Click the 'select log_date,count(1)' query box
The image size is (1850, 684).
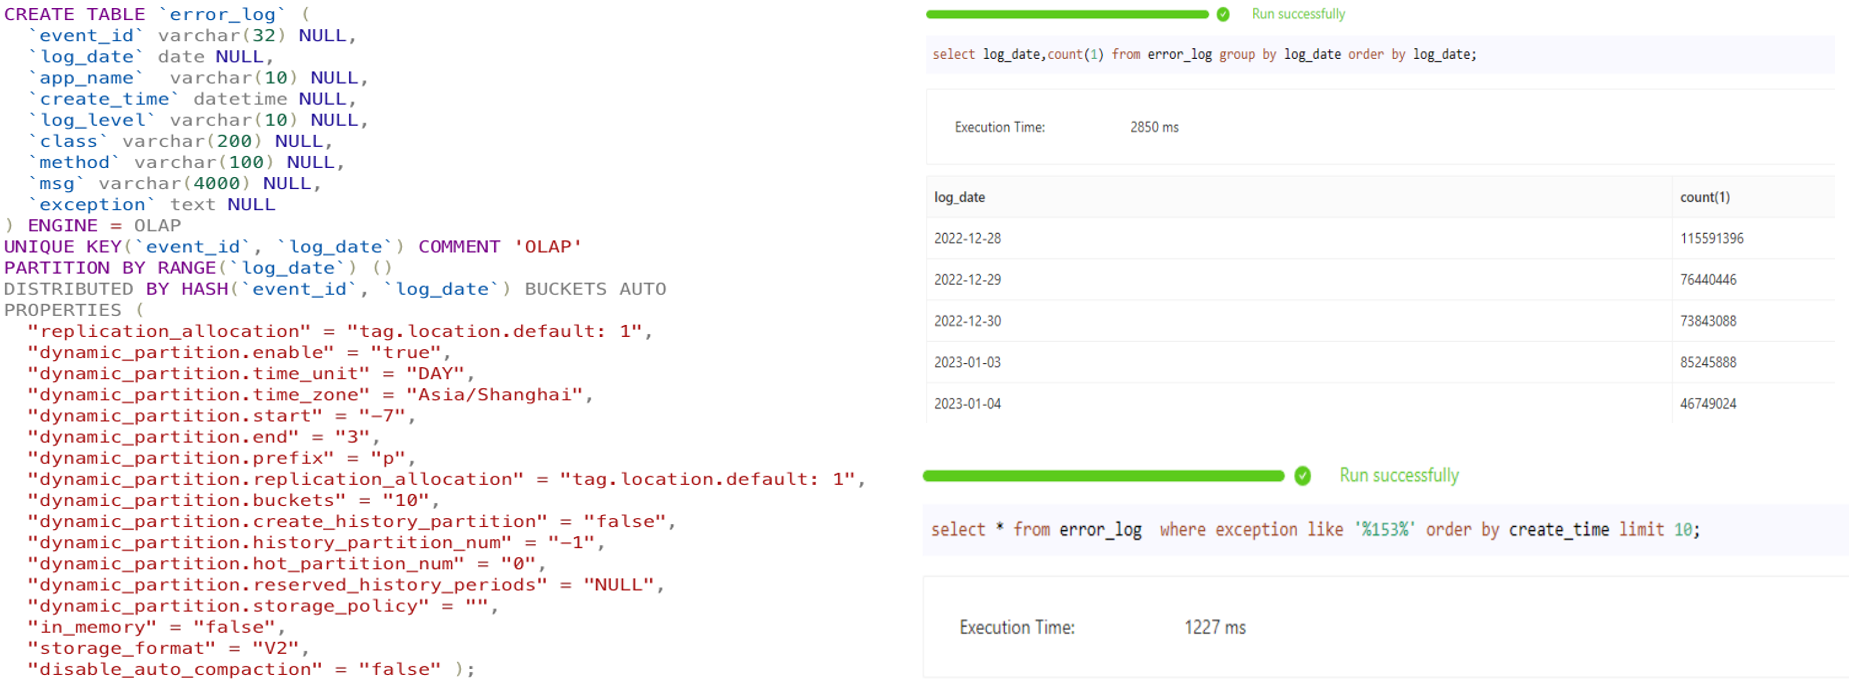pos(1380,54)
